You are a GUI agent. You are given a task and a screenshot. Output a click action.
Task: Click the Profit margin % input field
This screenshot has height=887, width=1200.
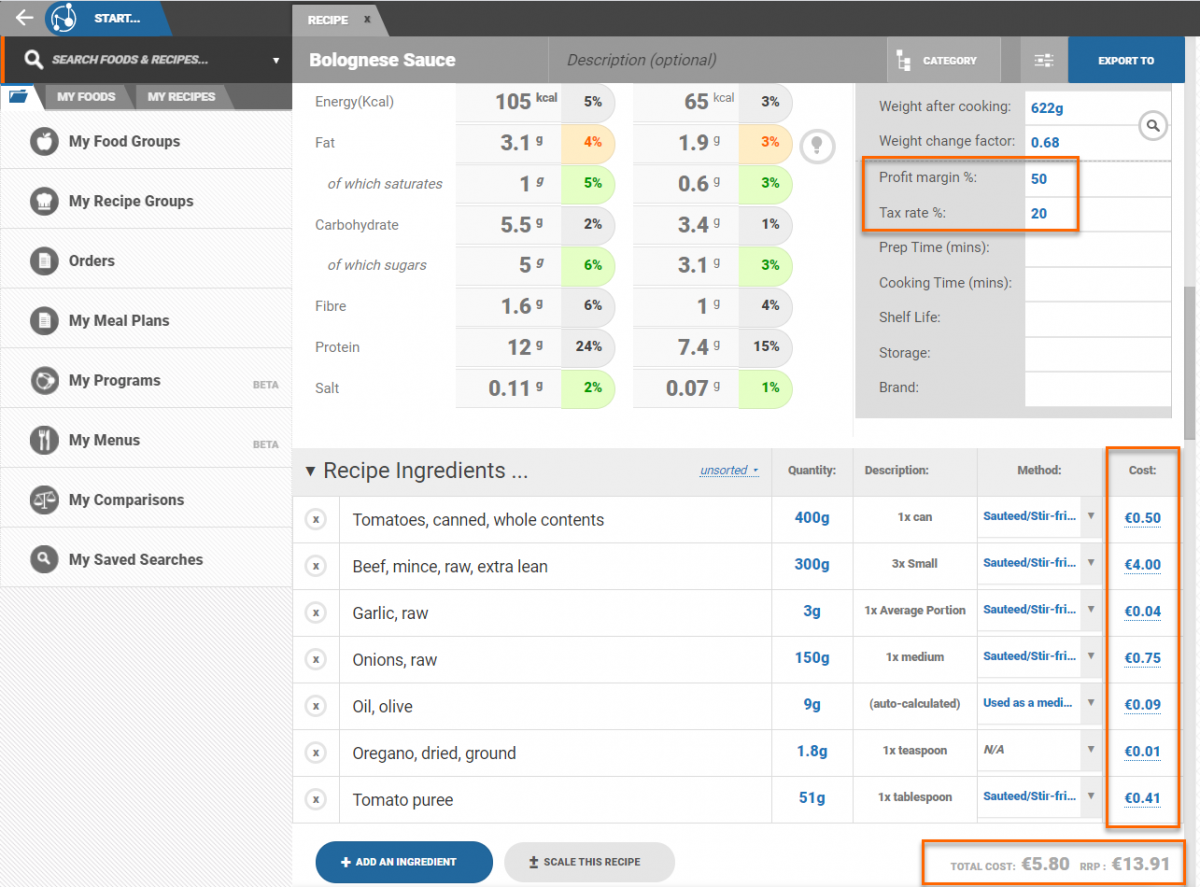coord(1097,178)
